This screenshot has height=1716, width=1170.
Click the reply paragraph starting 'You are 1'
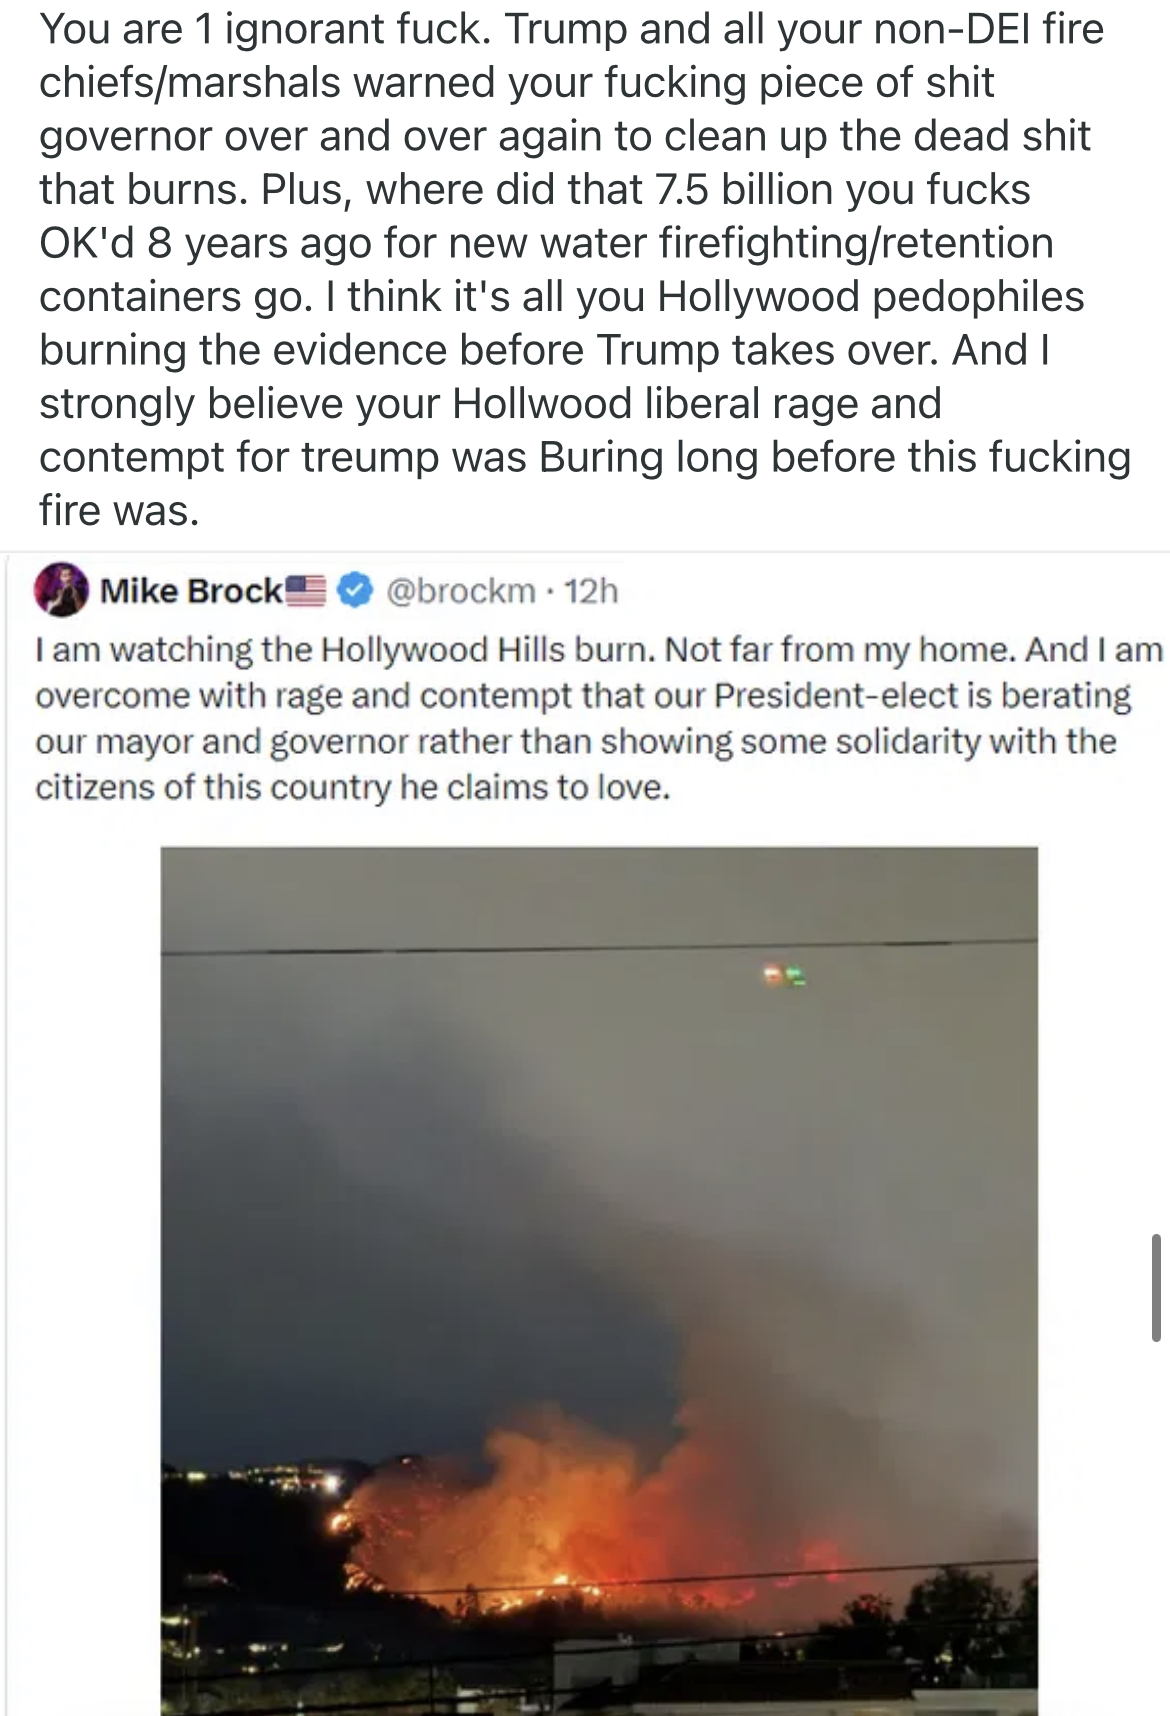pyautogui.click(x=585, y=269)
